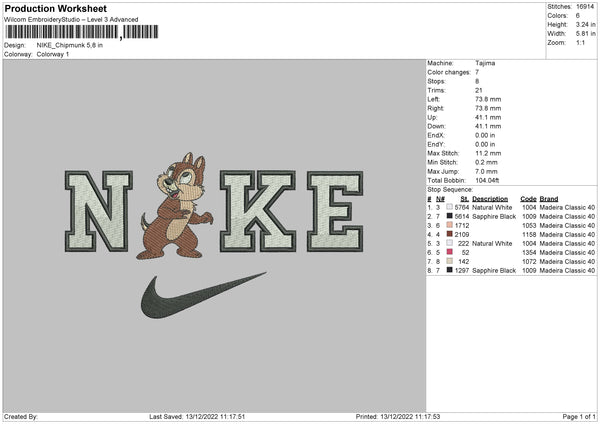600x424 pixels.
Task: Click the Natural White swatch in stop 1
Action: coord(450,207)
